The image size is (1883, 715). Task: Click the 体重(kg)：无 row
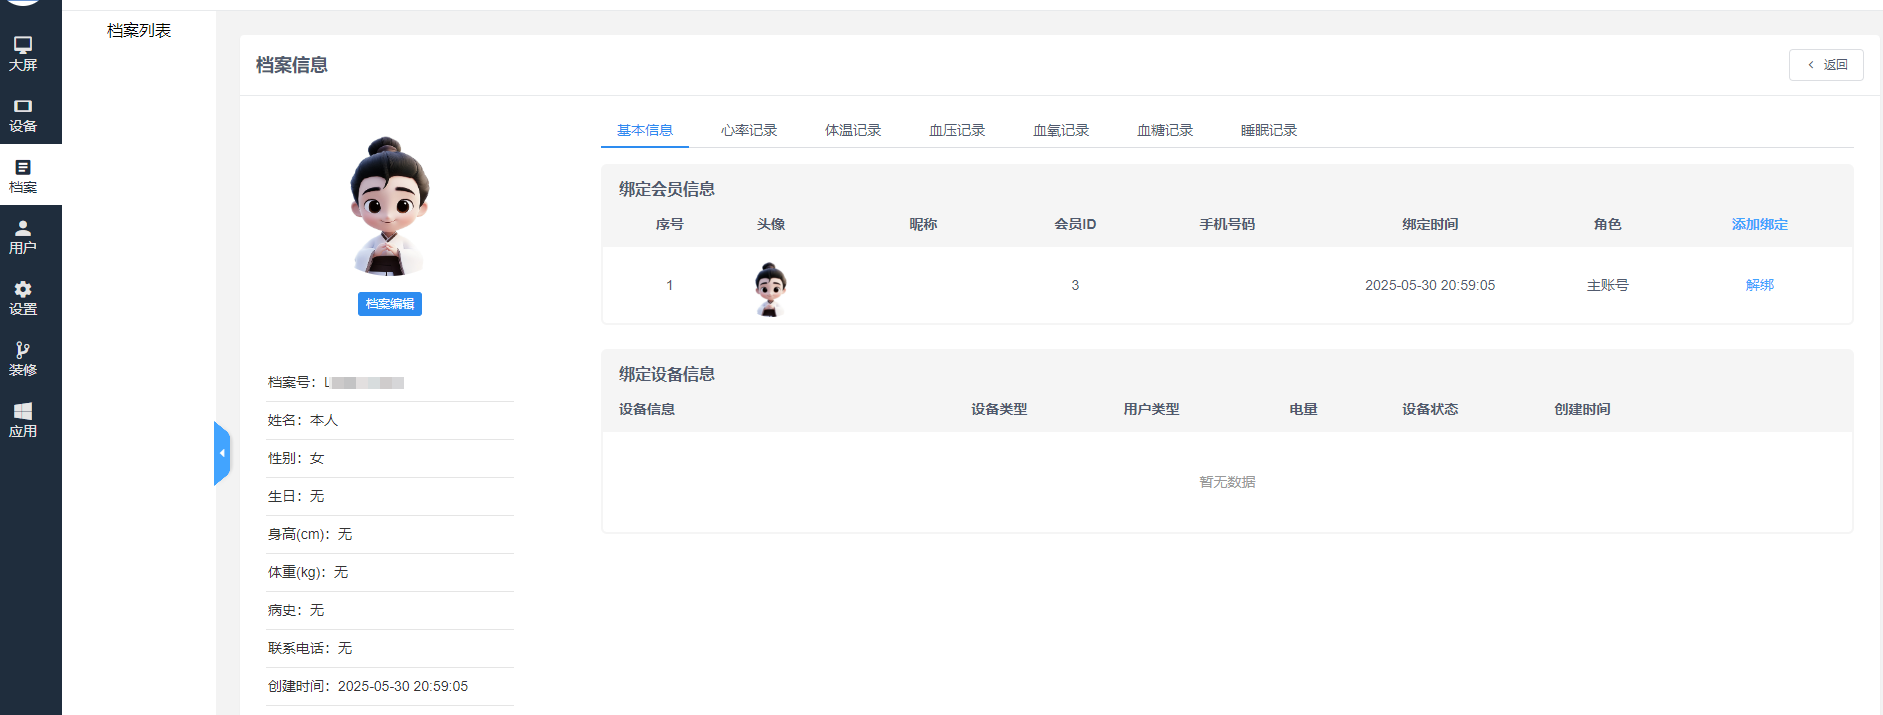coord(390,572)
